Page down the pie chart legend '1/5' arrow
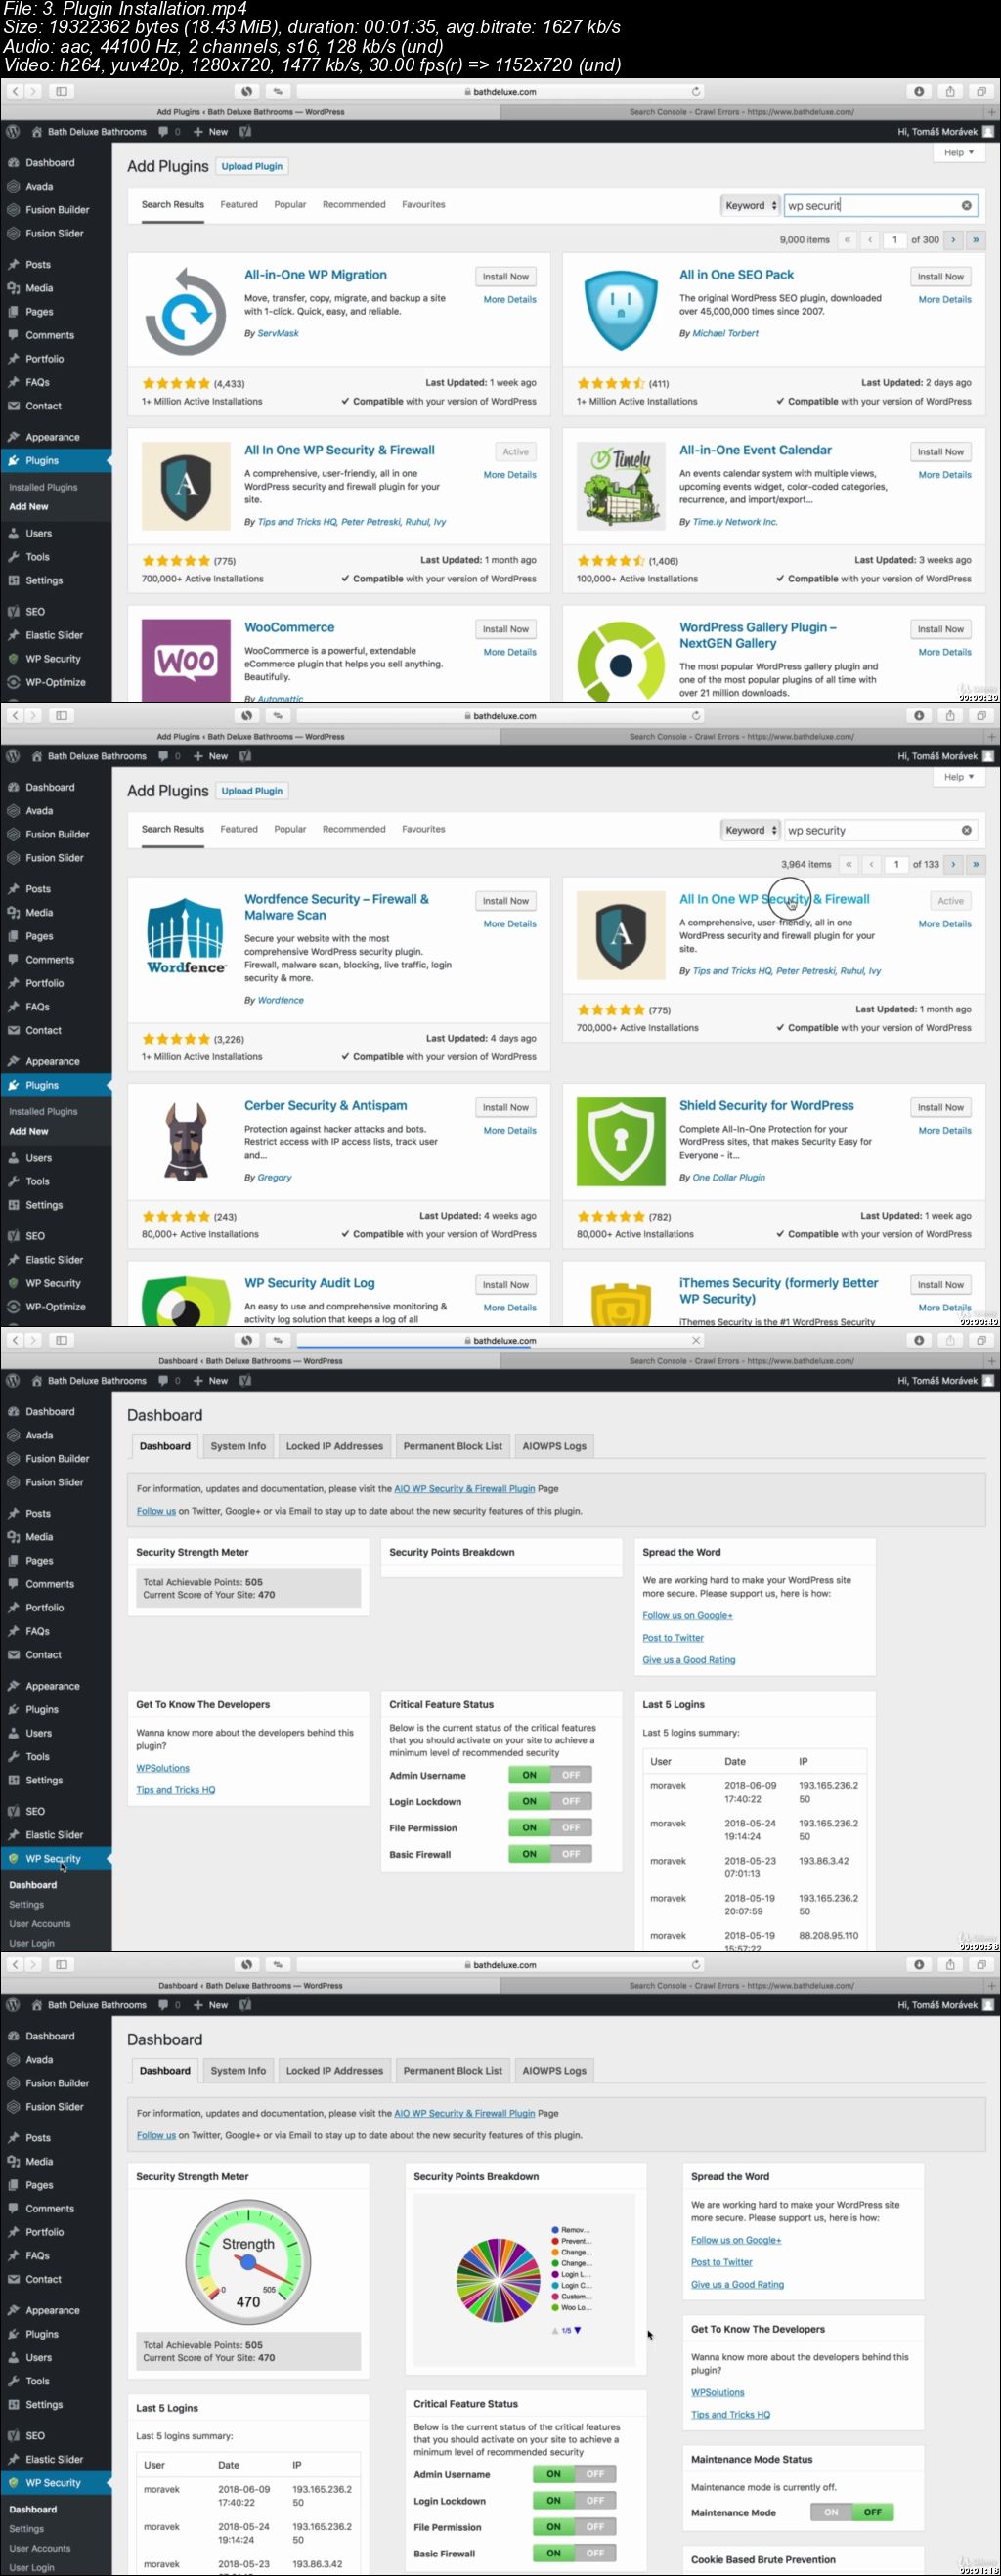This screenshot has height=2576, width=1001. pyautogui.click(x=577, y=2330)
